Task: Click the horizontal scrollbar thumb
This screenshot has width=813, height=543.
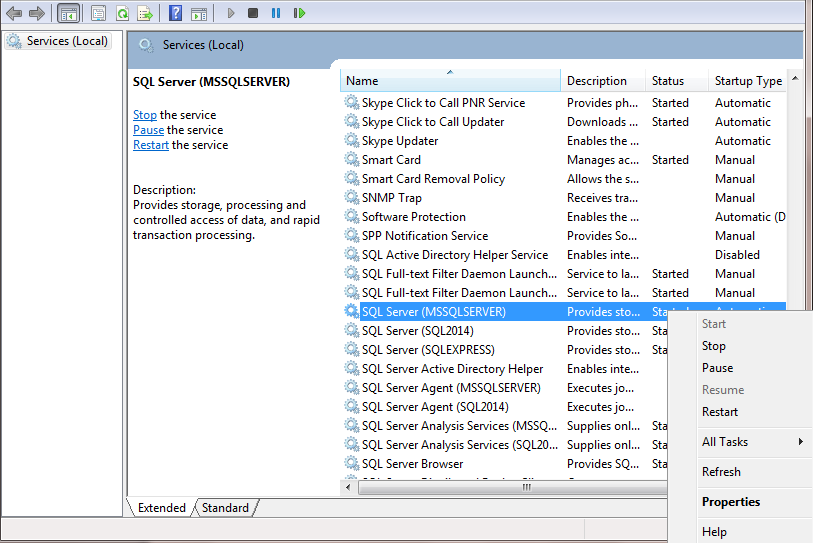Action: pyautogui.click(x=527, y=488)
